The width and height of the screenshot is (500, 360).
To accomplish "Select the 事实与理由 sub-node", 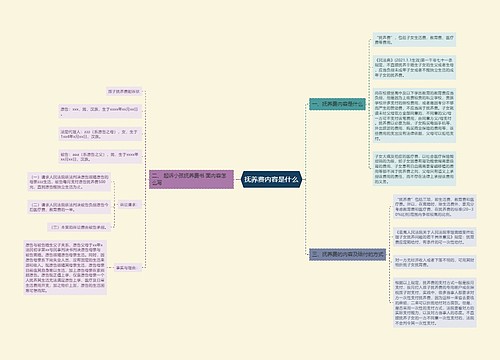I will (x=128, y=268).
